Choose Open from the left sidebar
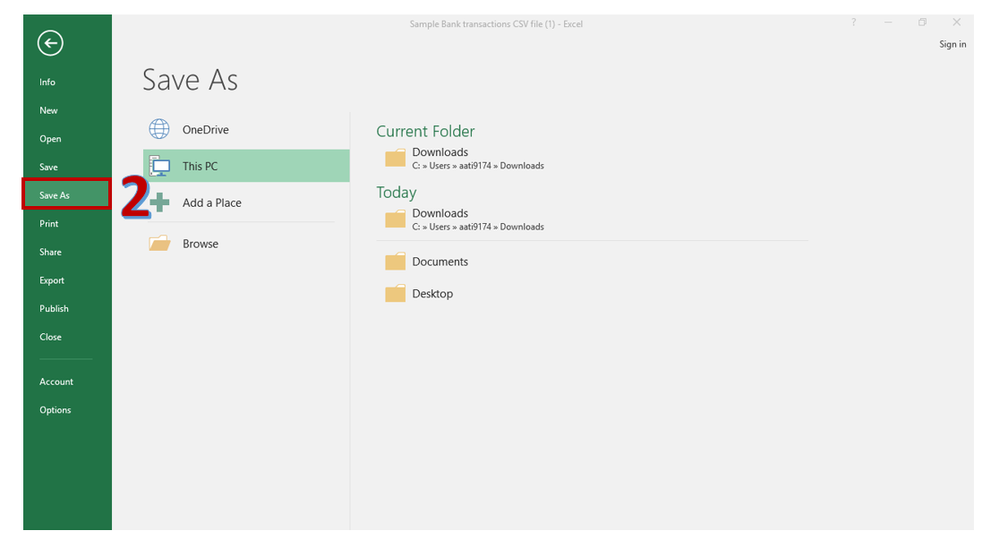The height and width of the screenshot is (558, 999). (50, 139)
